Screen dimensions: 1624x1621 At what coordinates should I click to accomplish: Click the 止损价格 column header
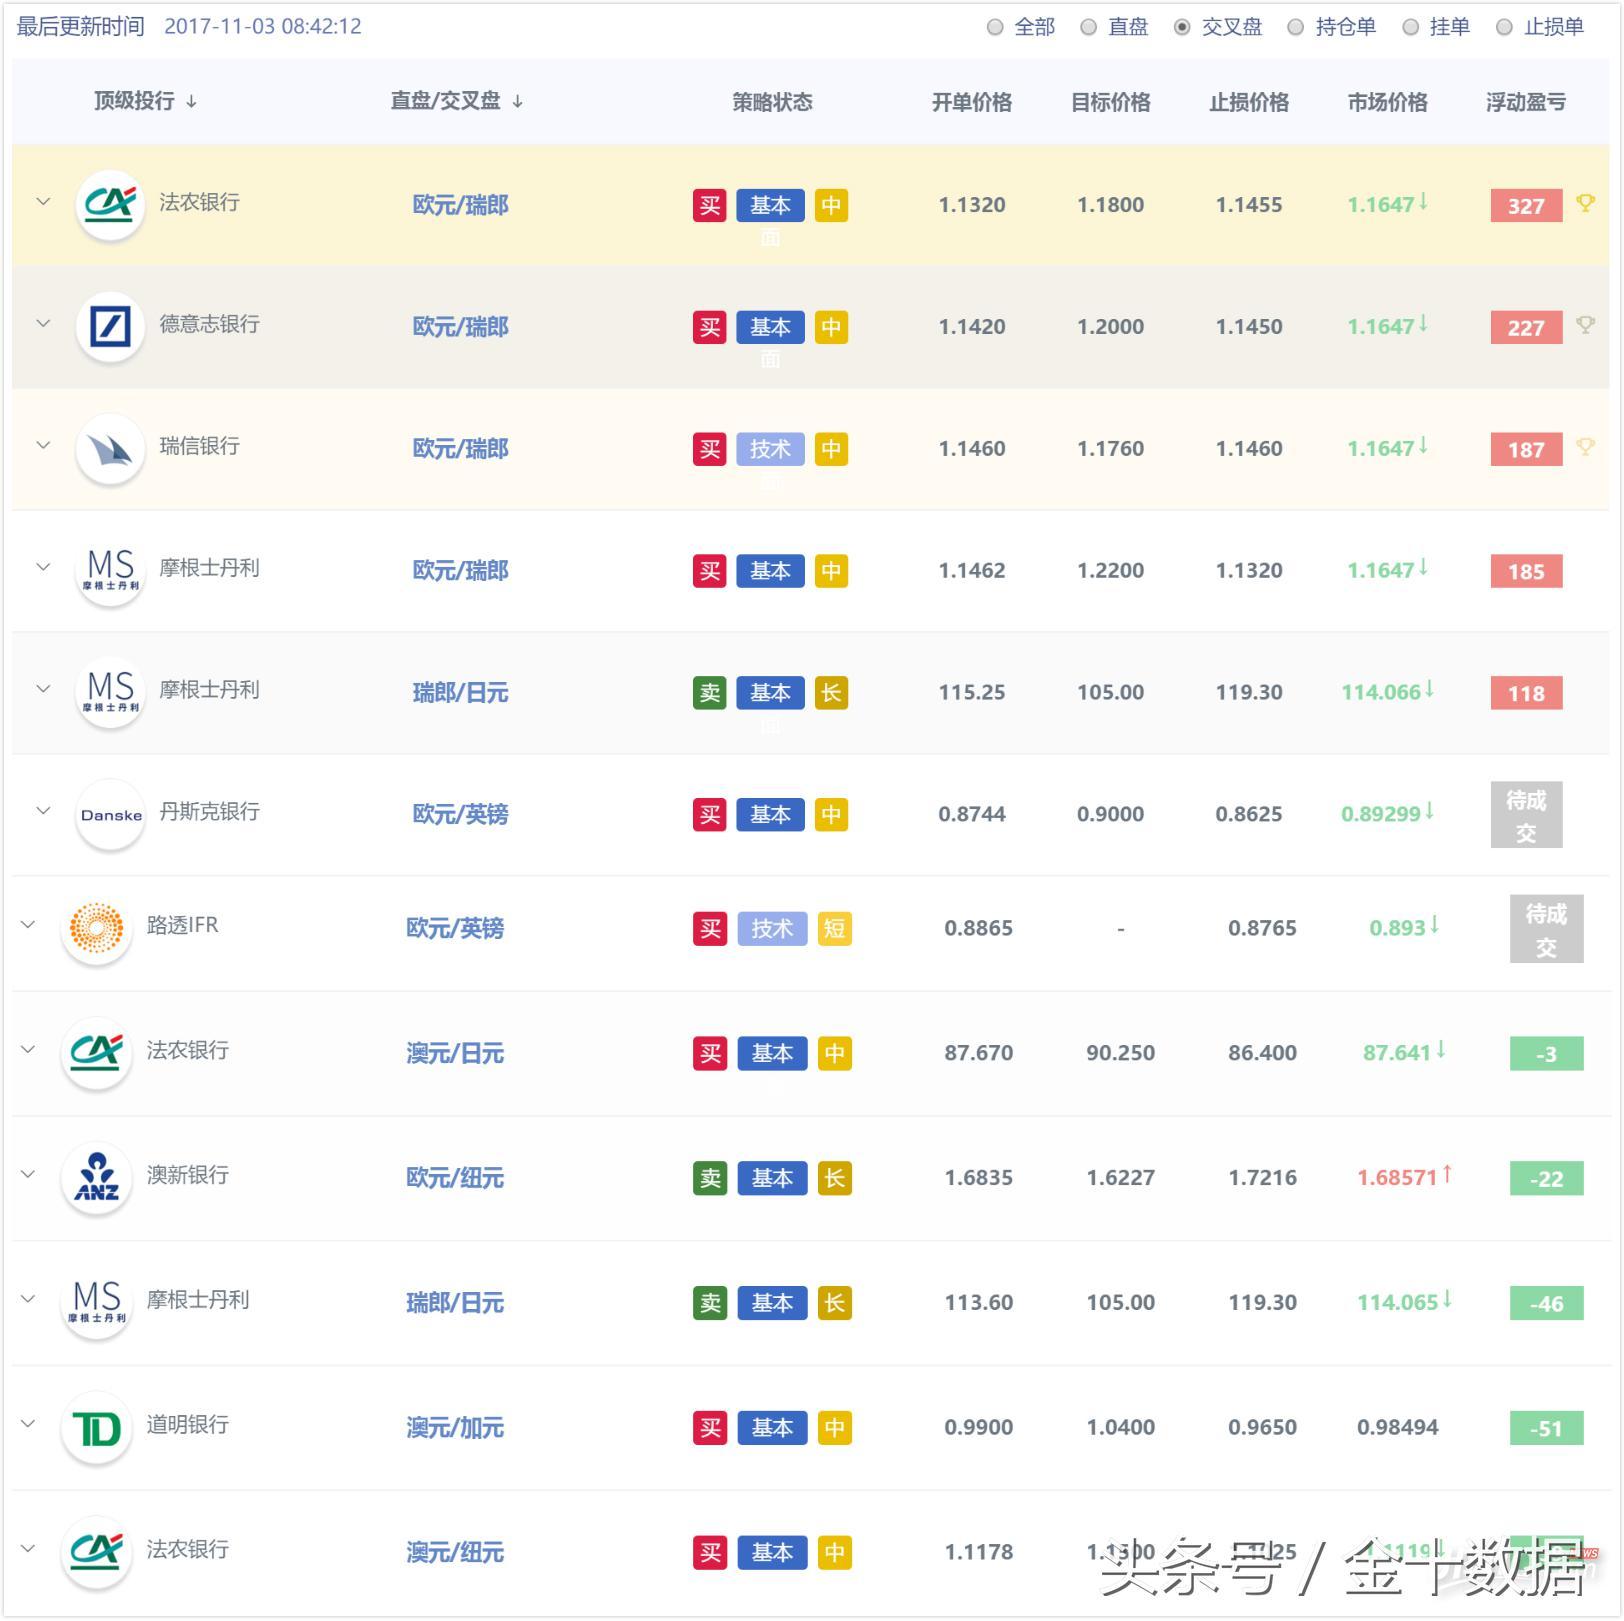[1249, 102]
